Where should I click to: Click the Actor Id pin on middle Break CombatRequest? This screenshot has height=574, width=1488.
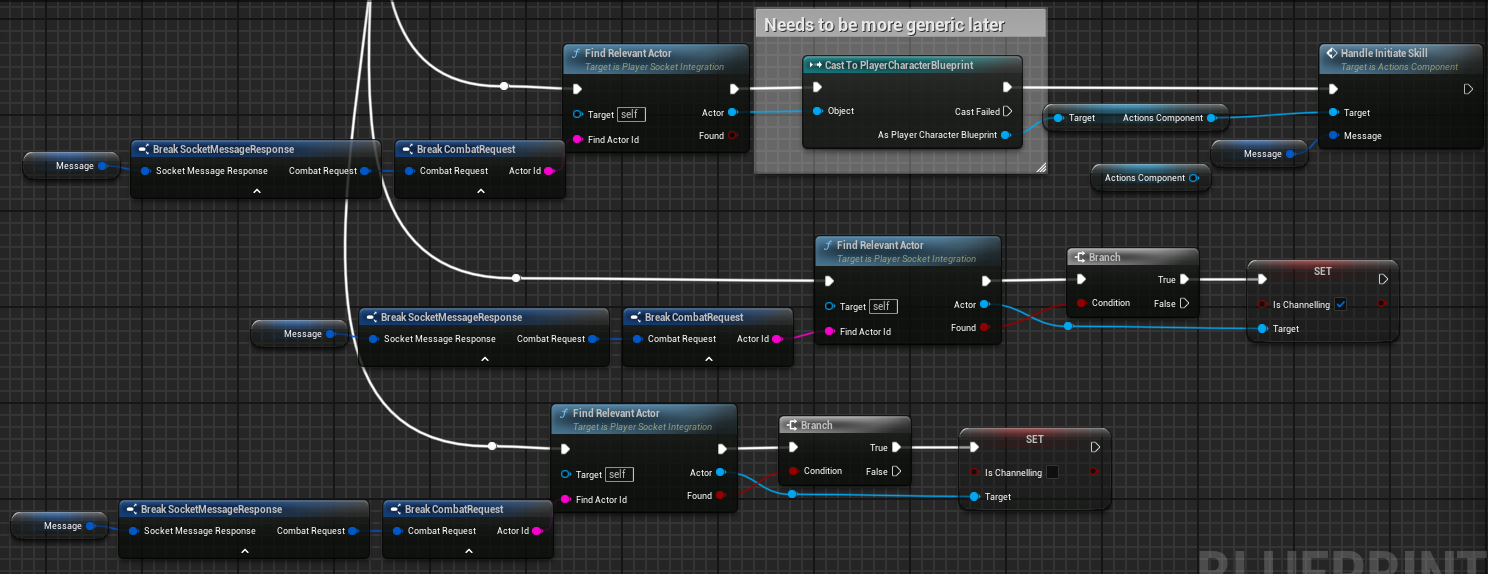(x=777, y=339)
